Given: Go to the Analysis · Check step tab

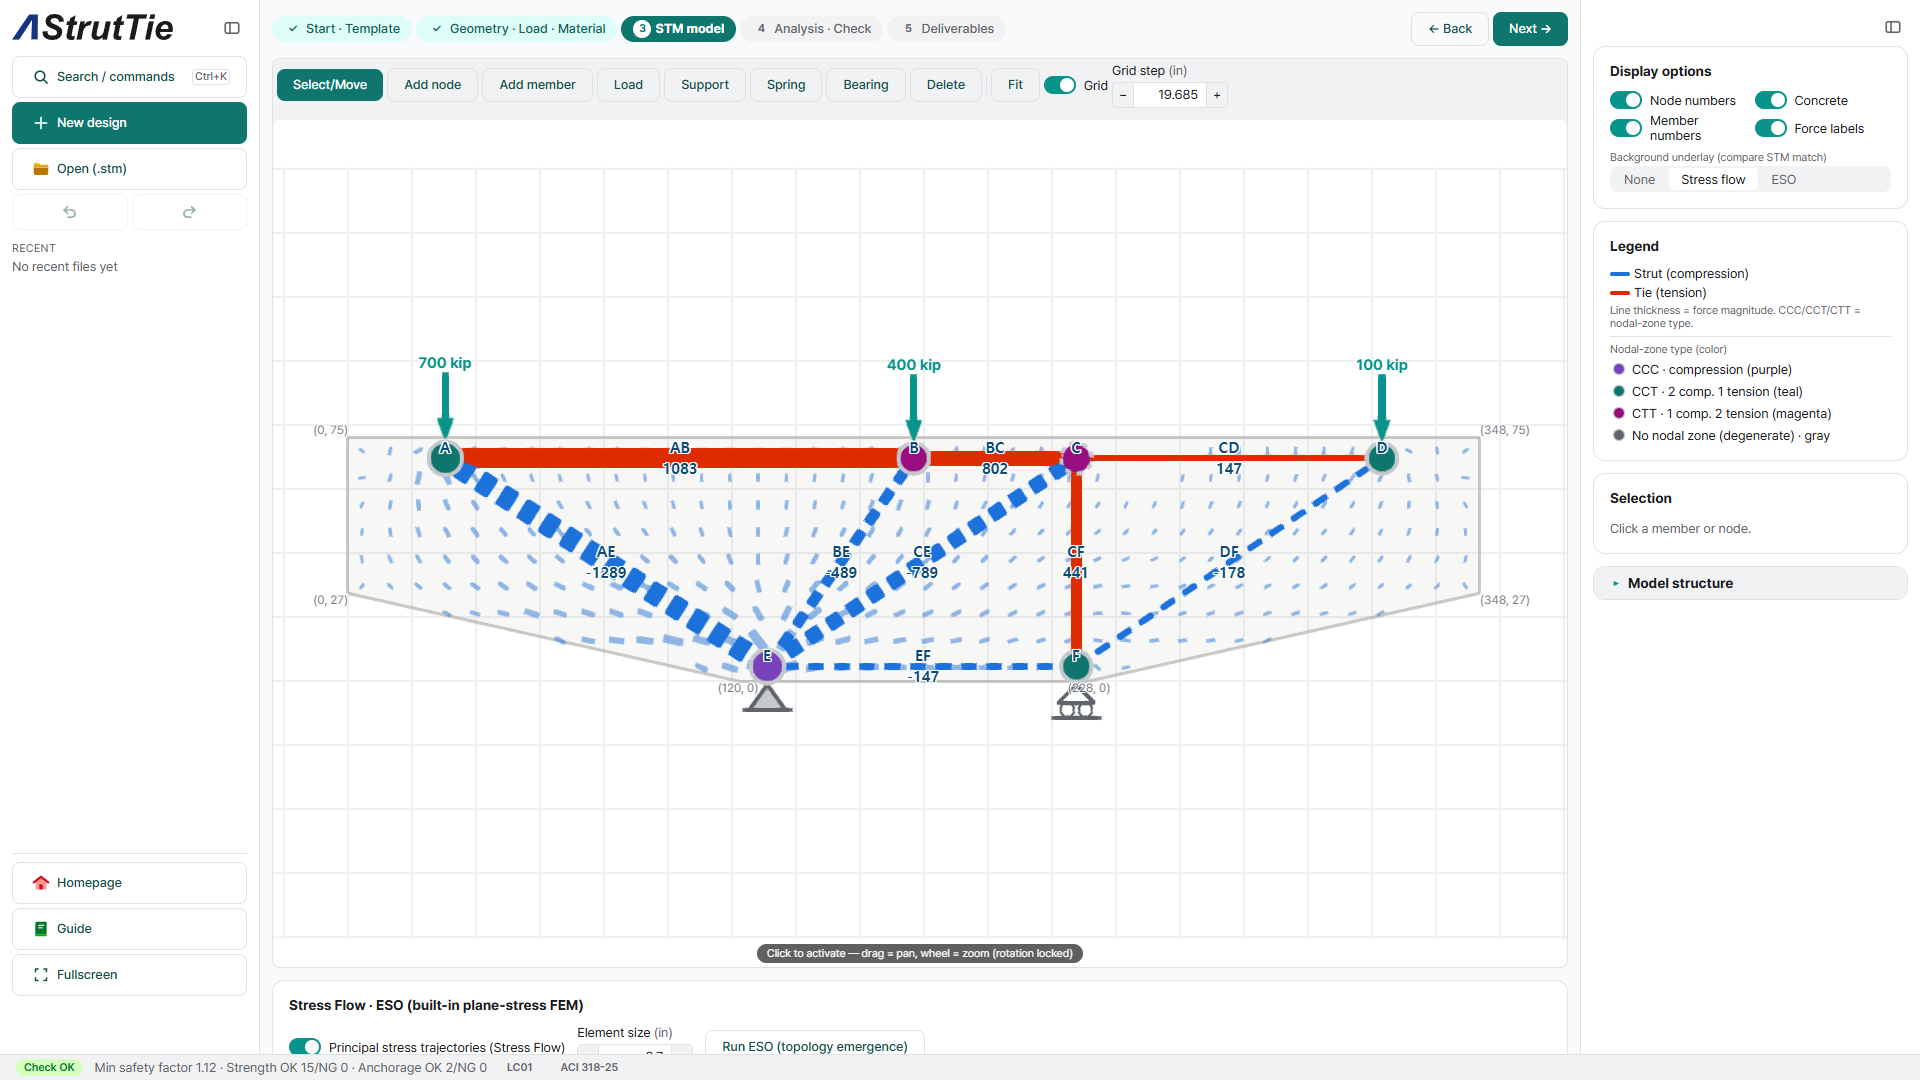Looking at the screenshot, I should [x=812, y=29].
